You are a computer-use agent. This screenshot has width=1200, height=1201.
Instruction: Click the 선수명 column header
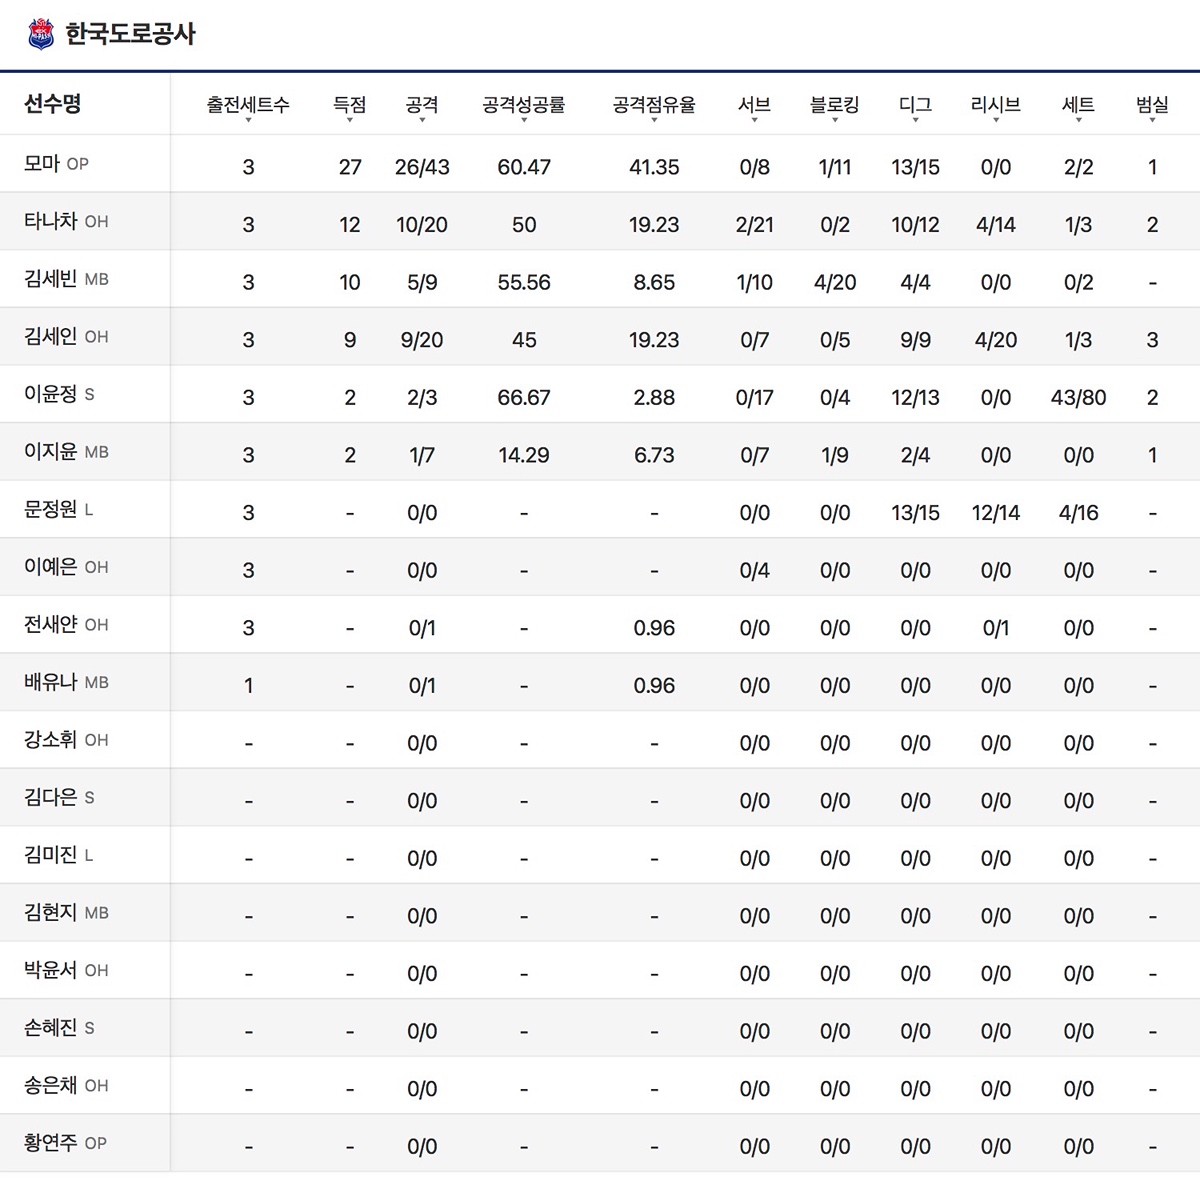coord(53,104)
